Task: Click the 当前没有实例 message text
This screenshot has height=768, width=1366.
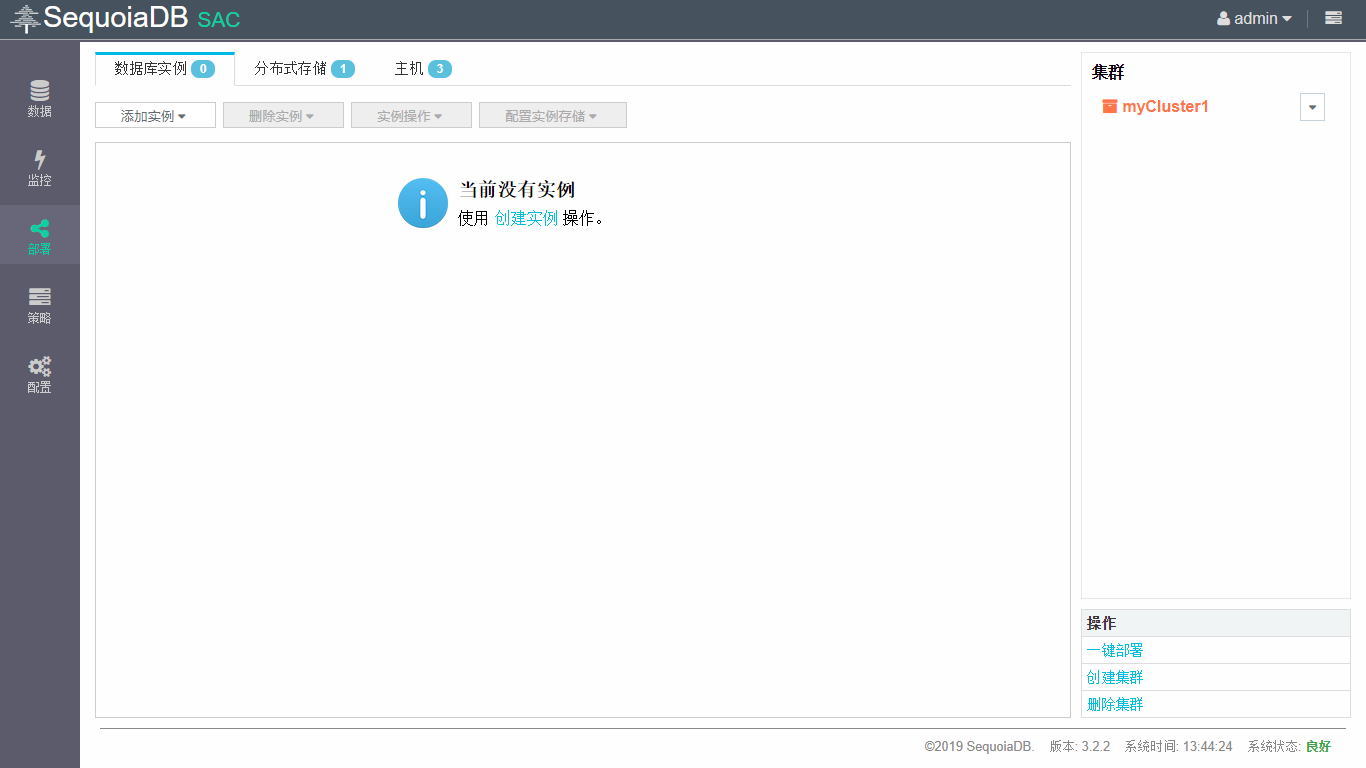Action: [517, 190]
